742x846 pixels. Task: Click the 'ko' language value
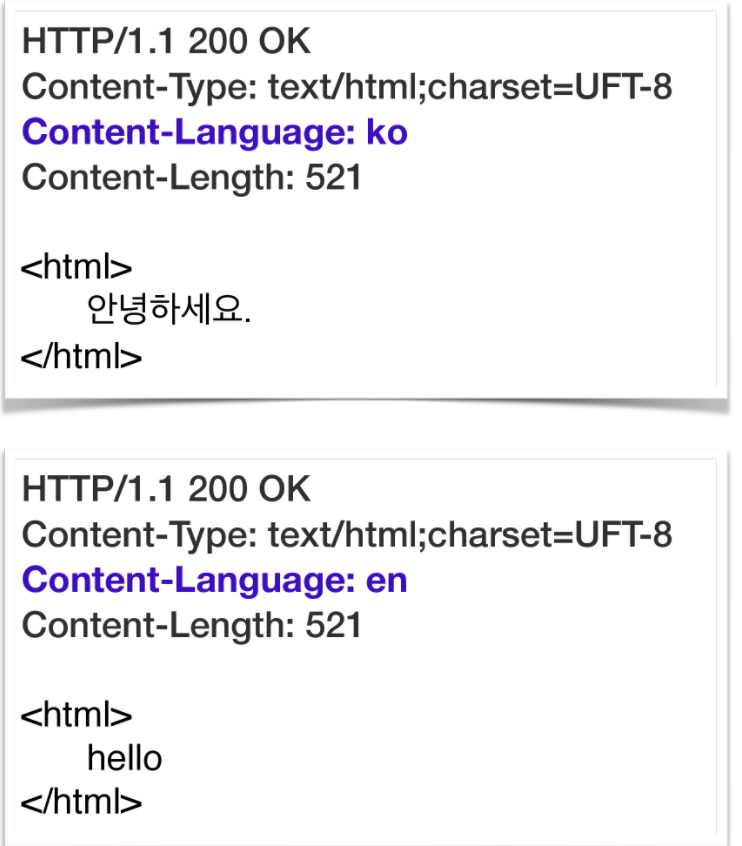coord(386,133)
